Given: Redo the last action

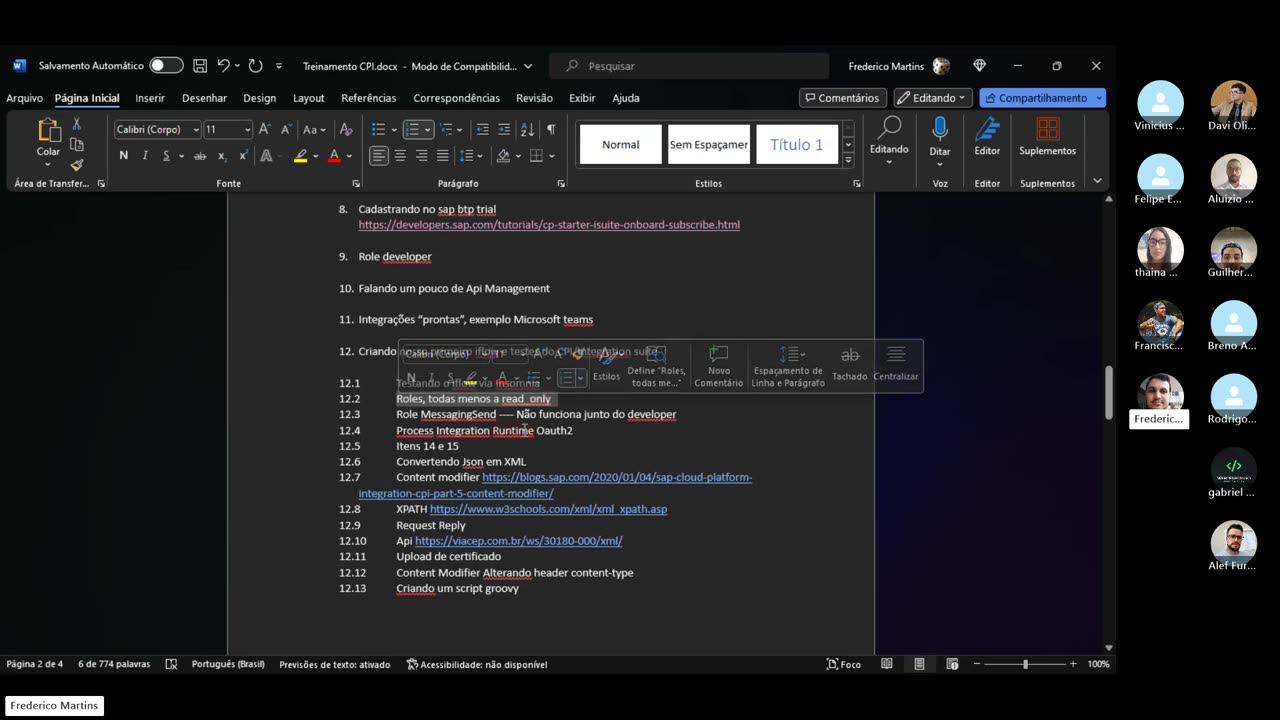Looking at the screenshot, I should pyautogui.click(x=256, y=66).
